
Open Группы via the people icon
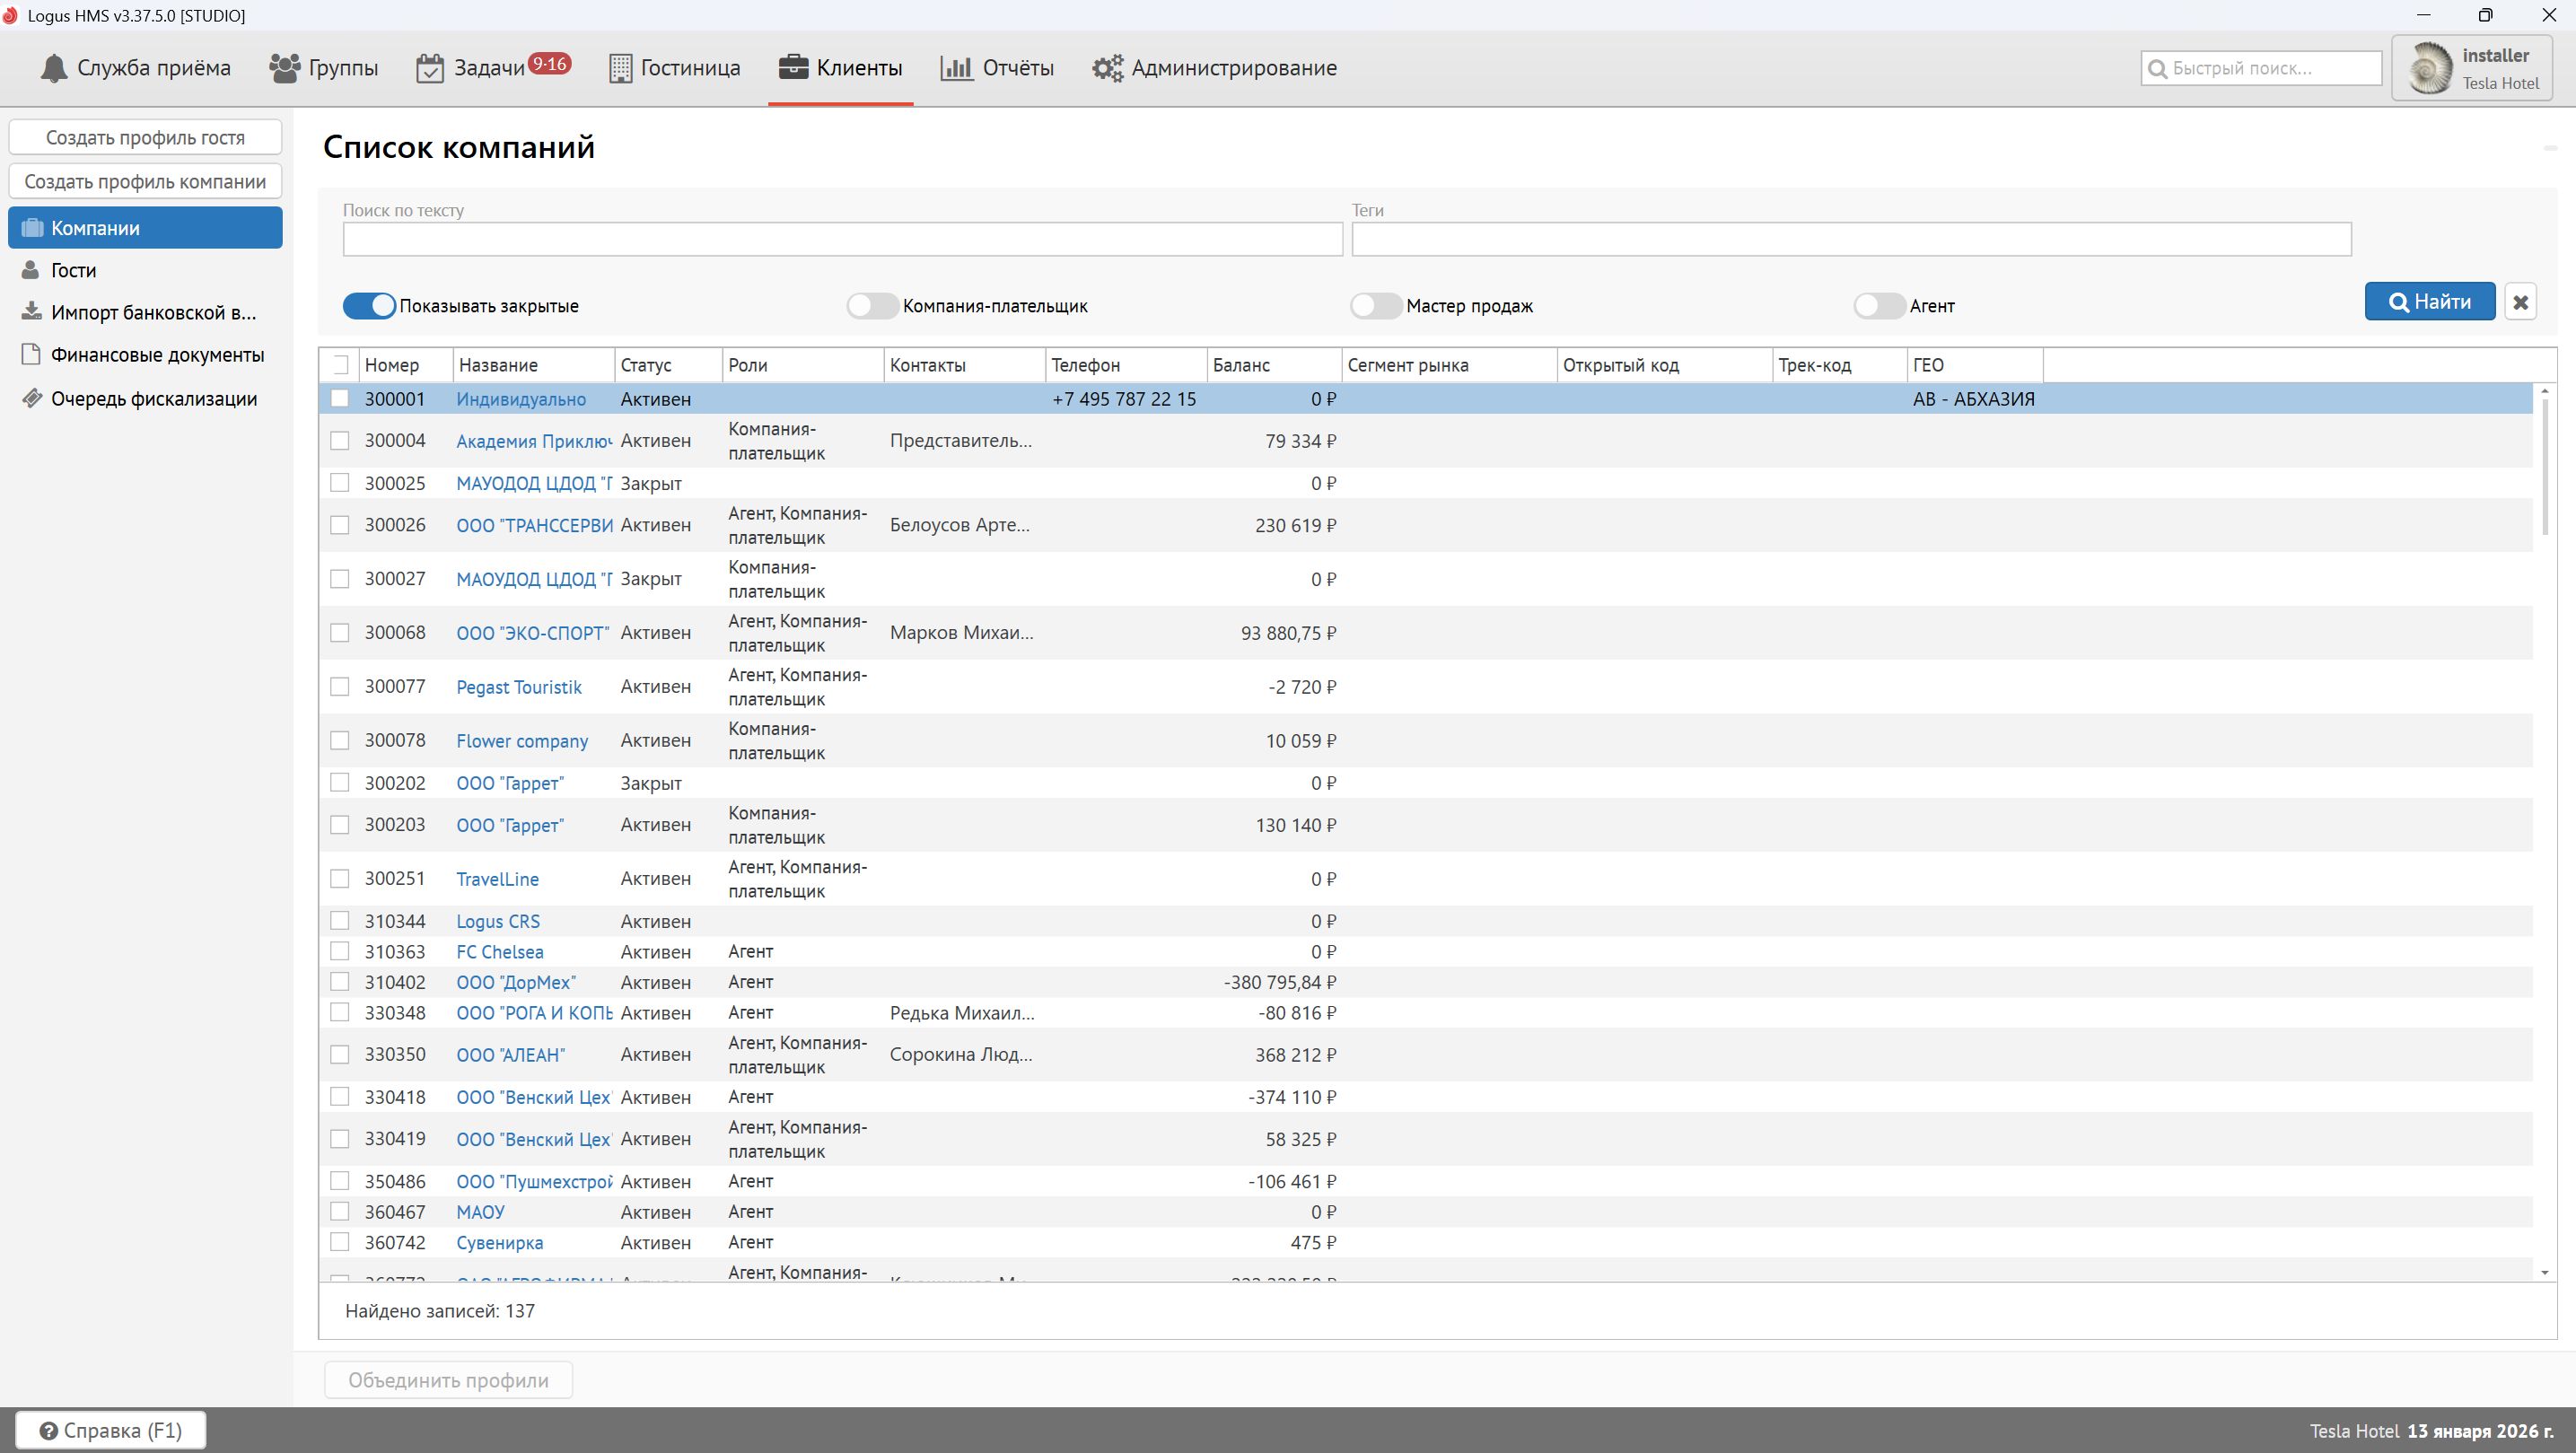(x=285, y=68)
